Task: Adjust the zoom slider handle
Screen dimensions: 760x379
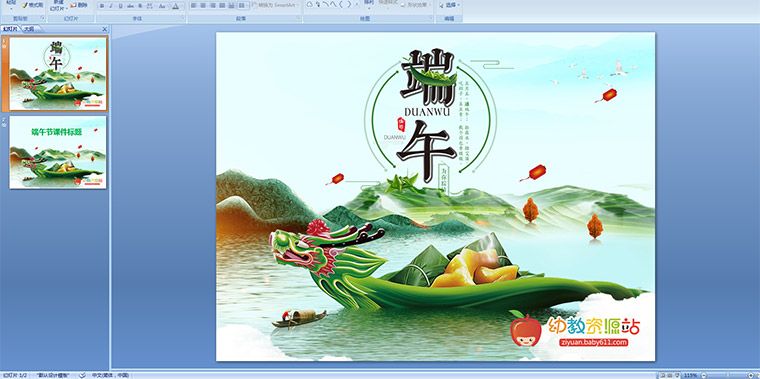Action: point(728,375)
